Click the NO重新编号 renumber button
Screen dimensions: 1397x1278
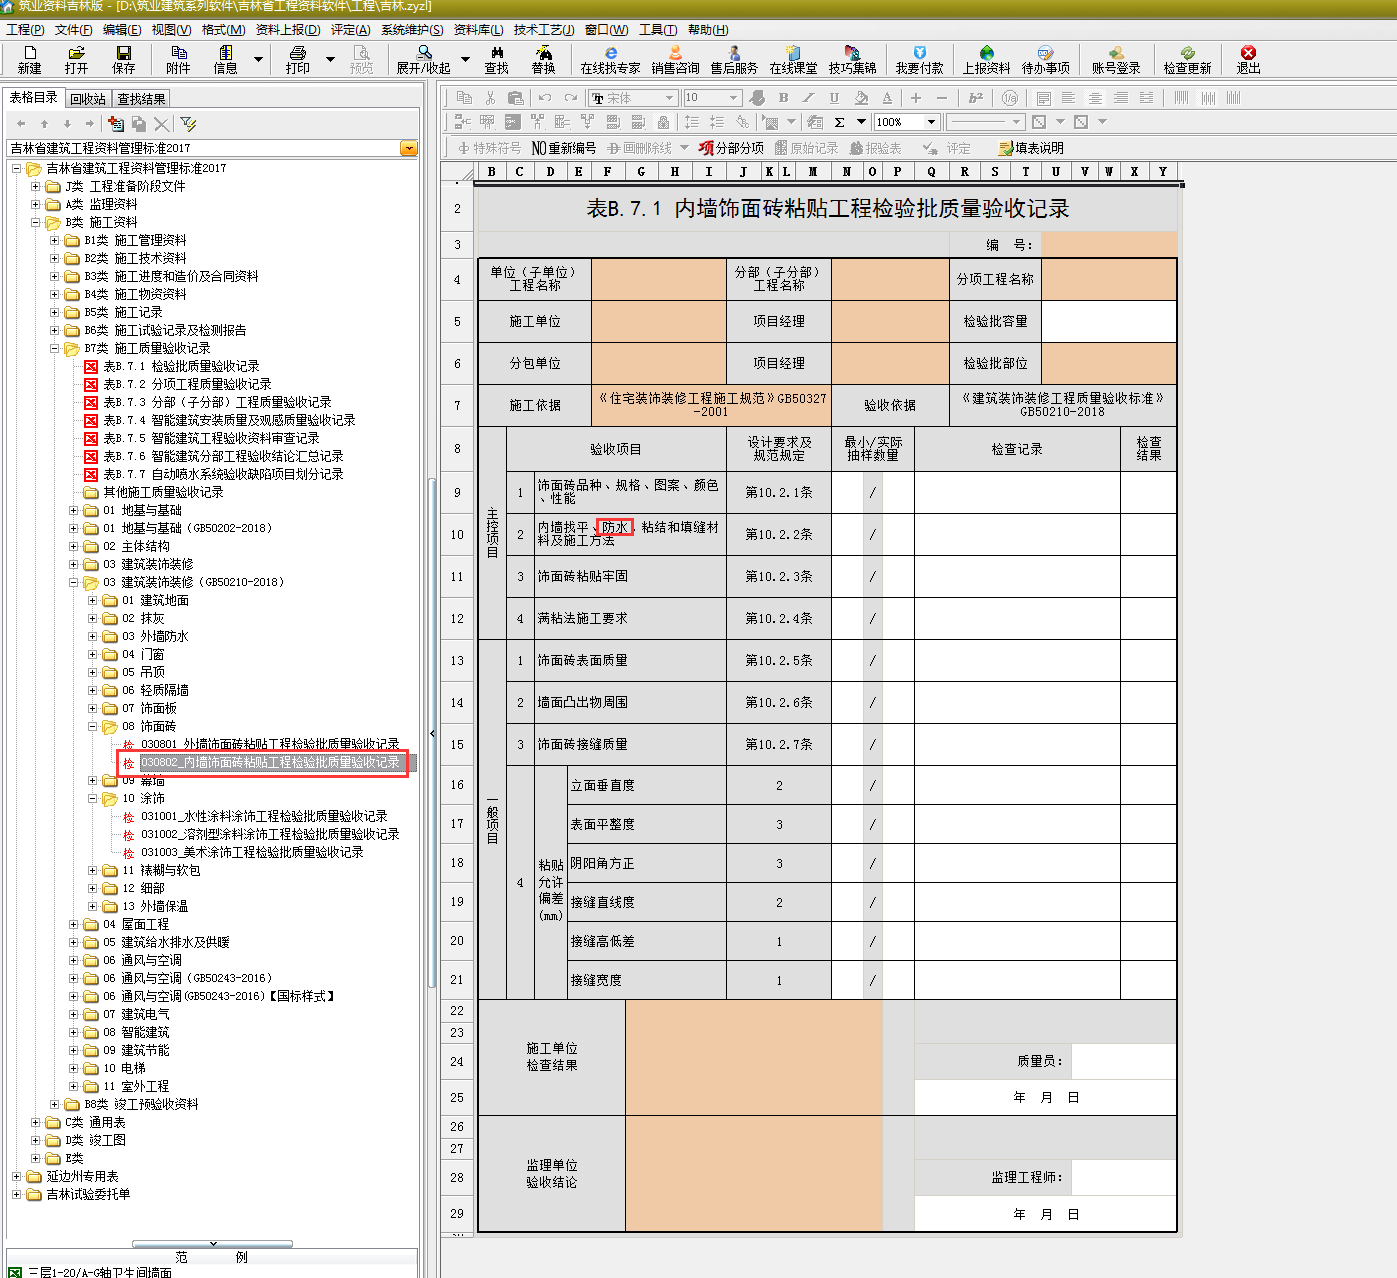coord(564,148)
